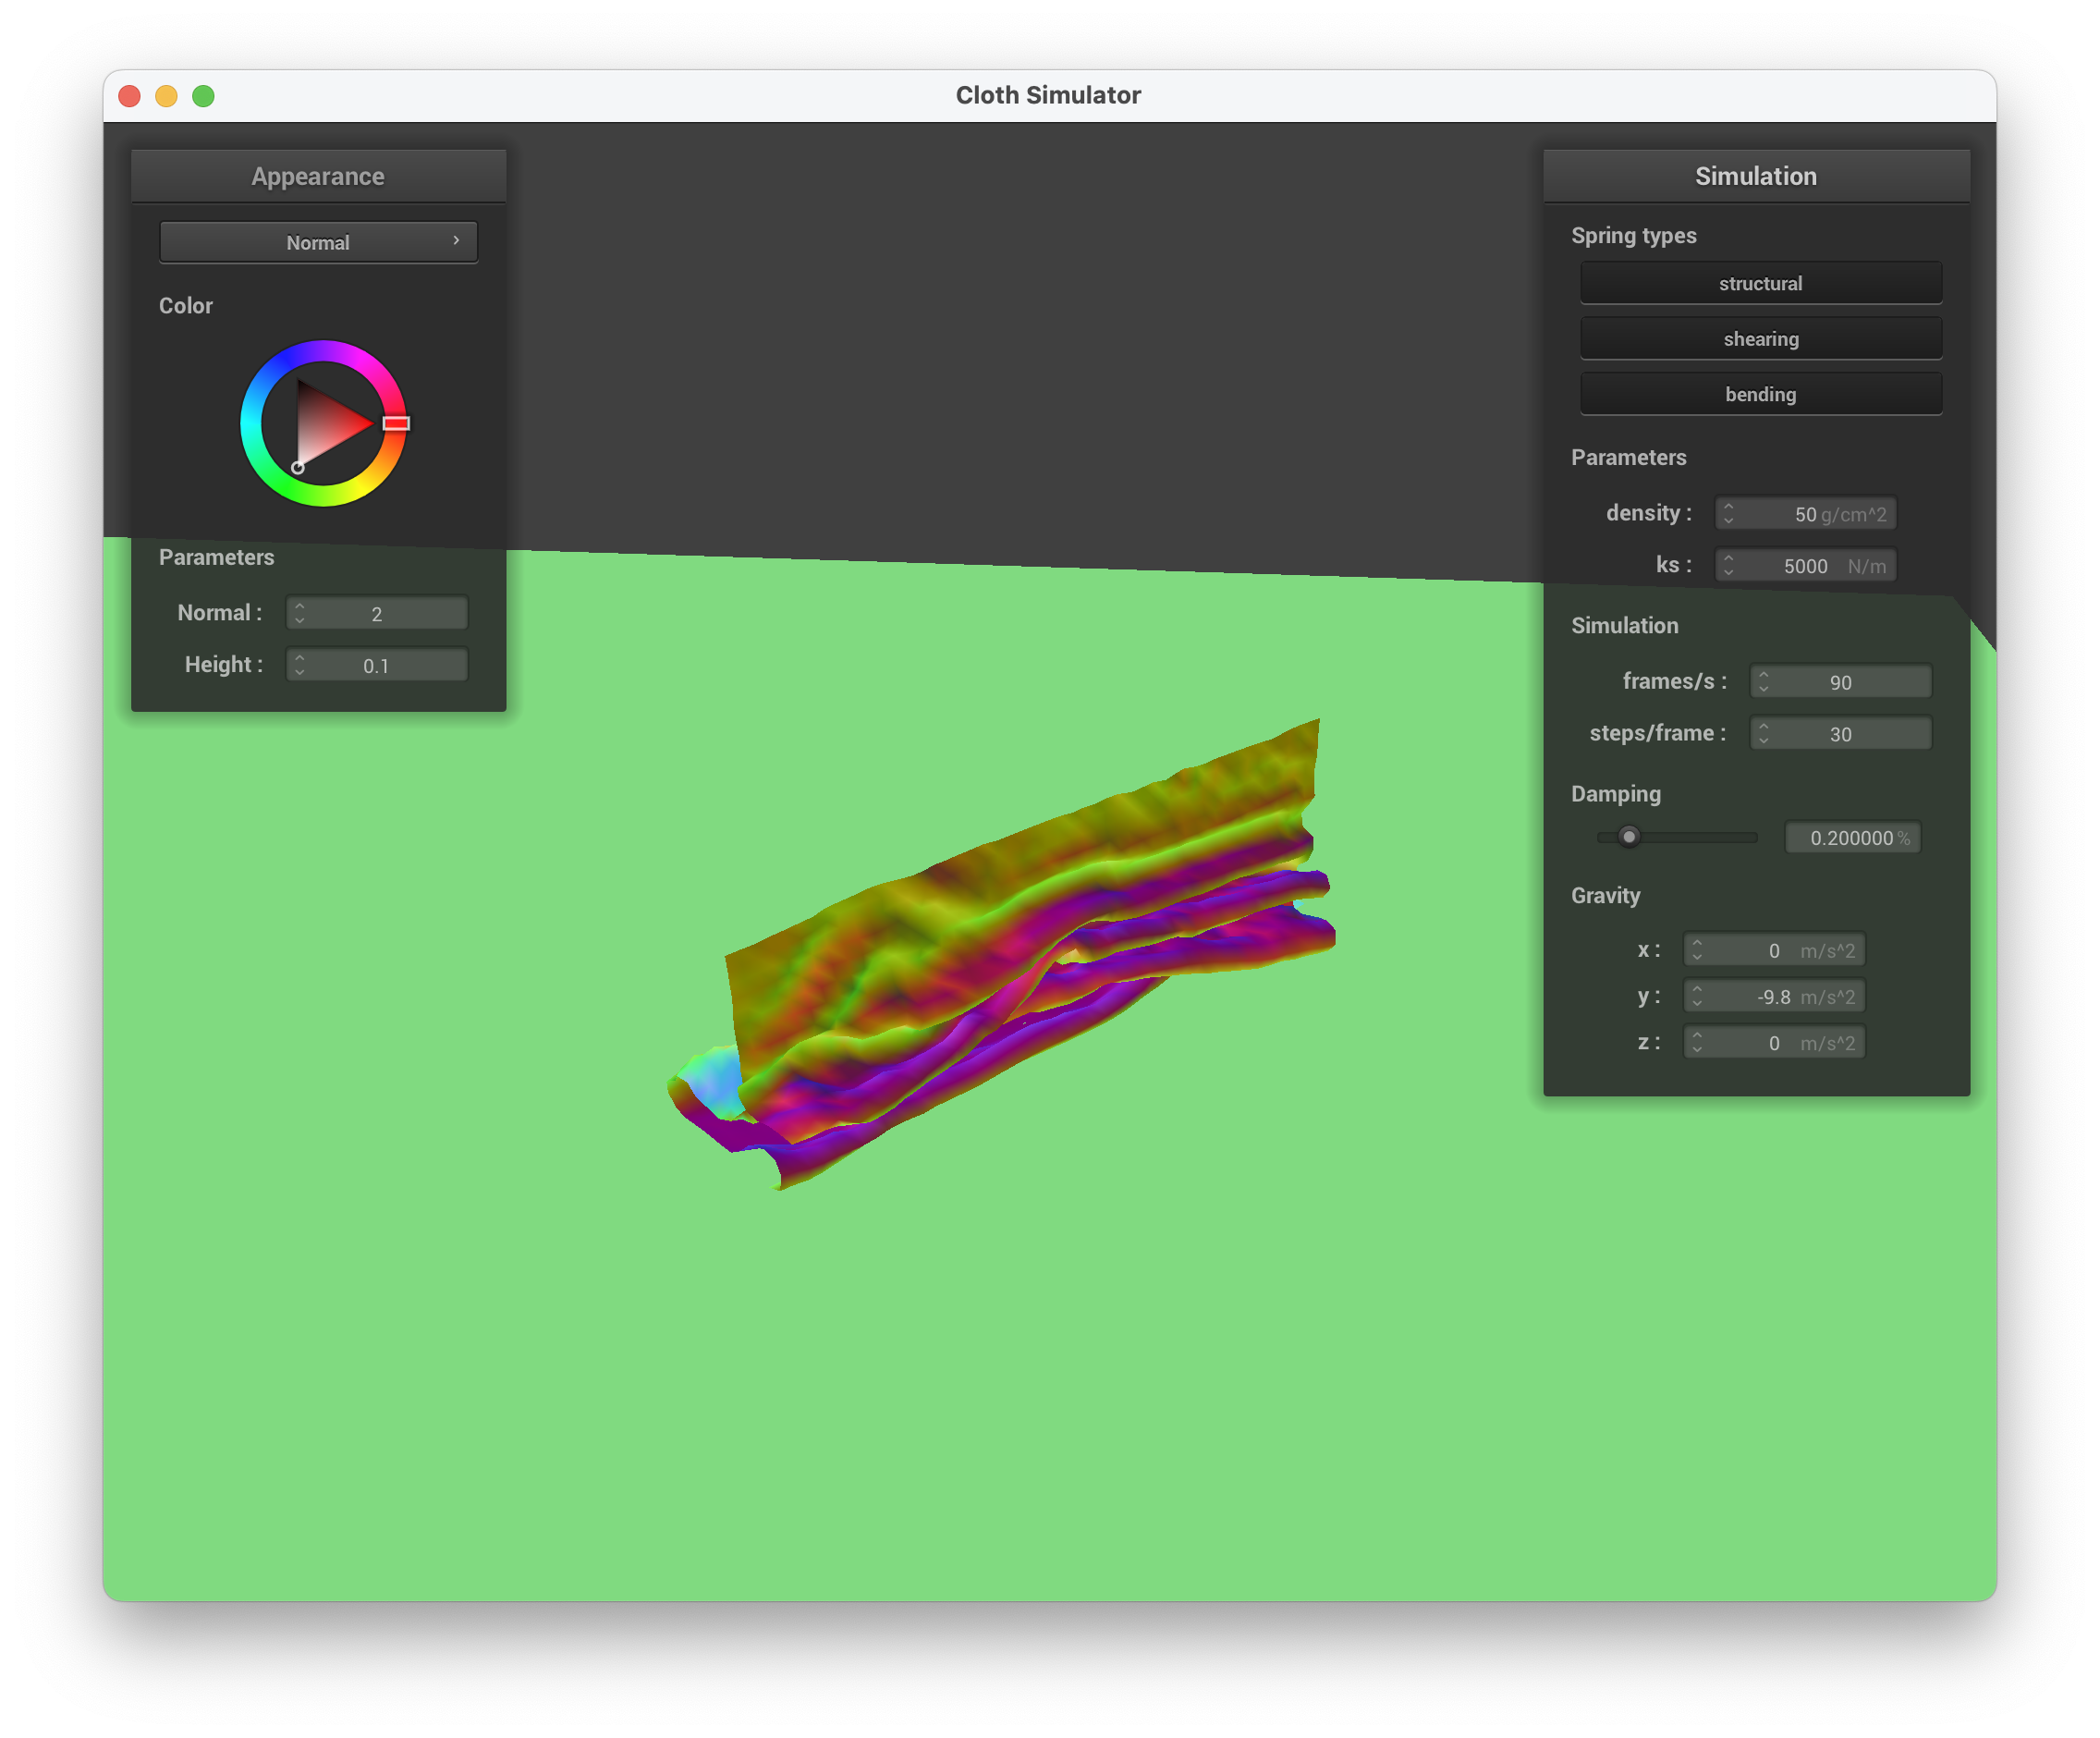Click the gravity z value field
This screenshot has width=2100, height=1738.
1775,1043
